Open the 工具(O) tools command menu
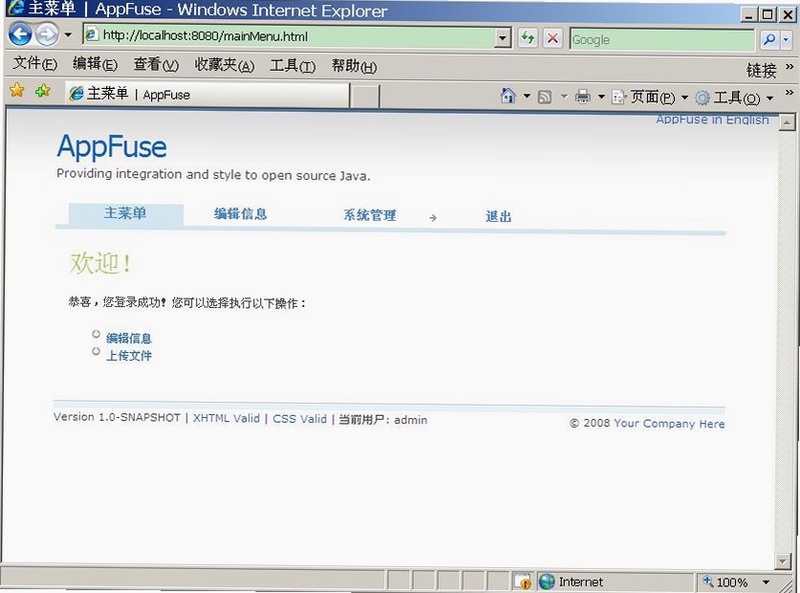The height and width of the screenshot is (593, 800). [x=735, y=97]
